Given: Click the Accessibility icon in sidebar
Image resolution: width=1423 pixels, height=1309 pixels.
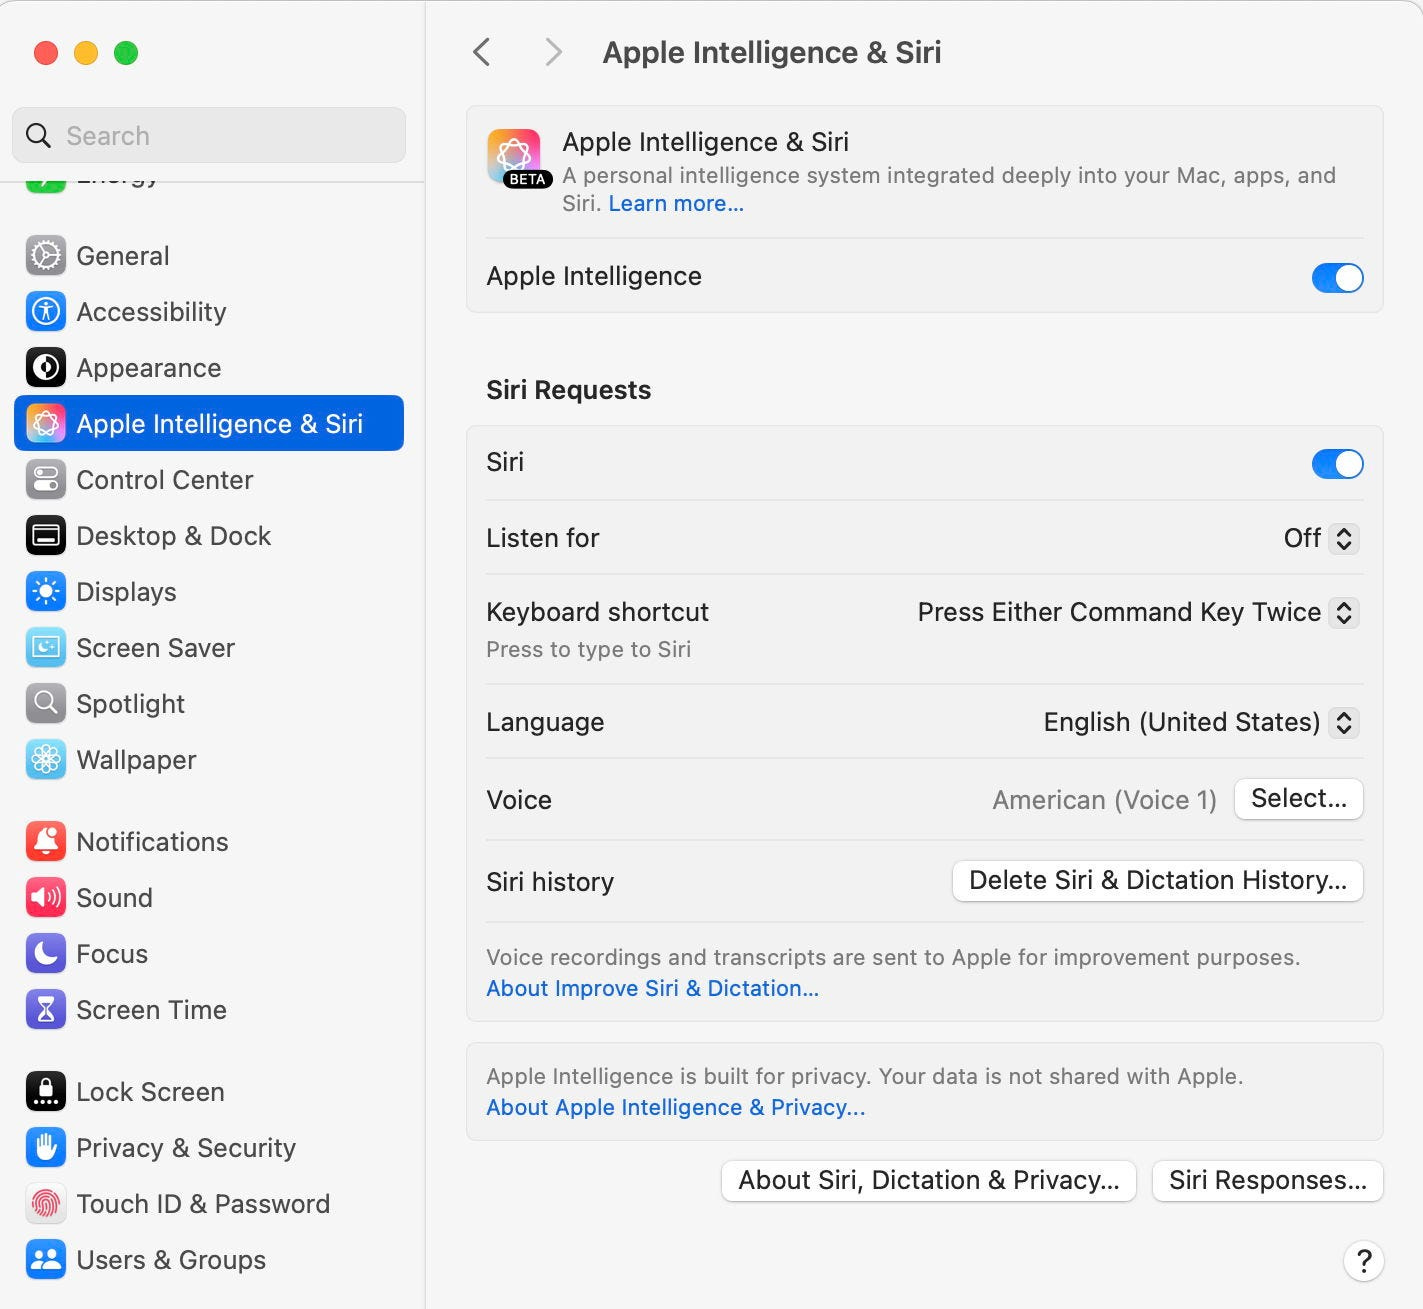Looking at the screenshot, I should pos(46,312).
